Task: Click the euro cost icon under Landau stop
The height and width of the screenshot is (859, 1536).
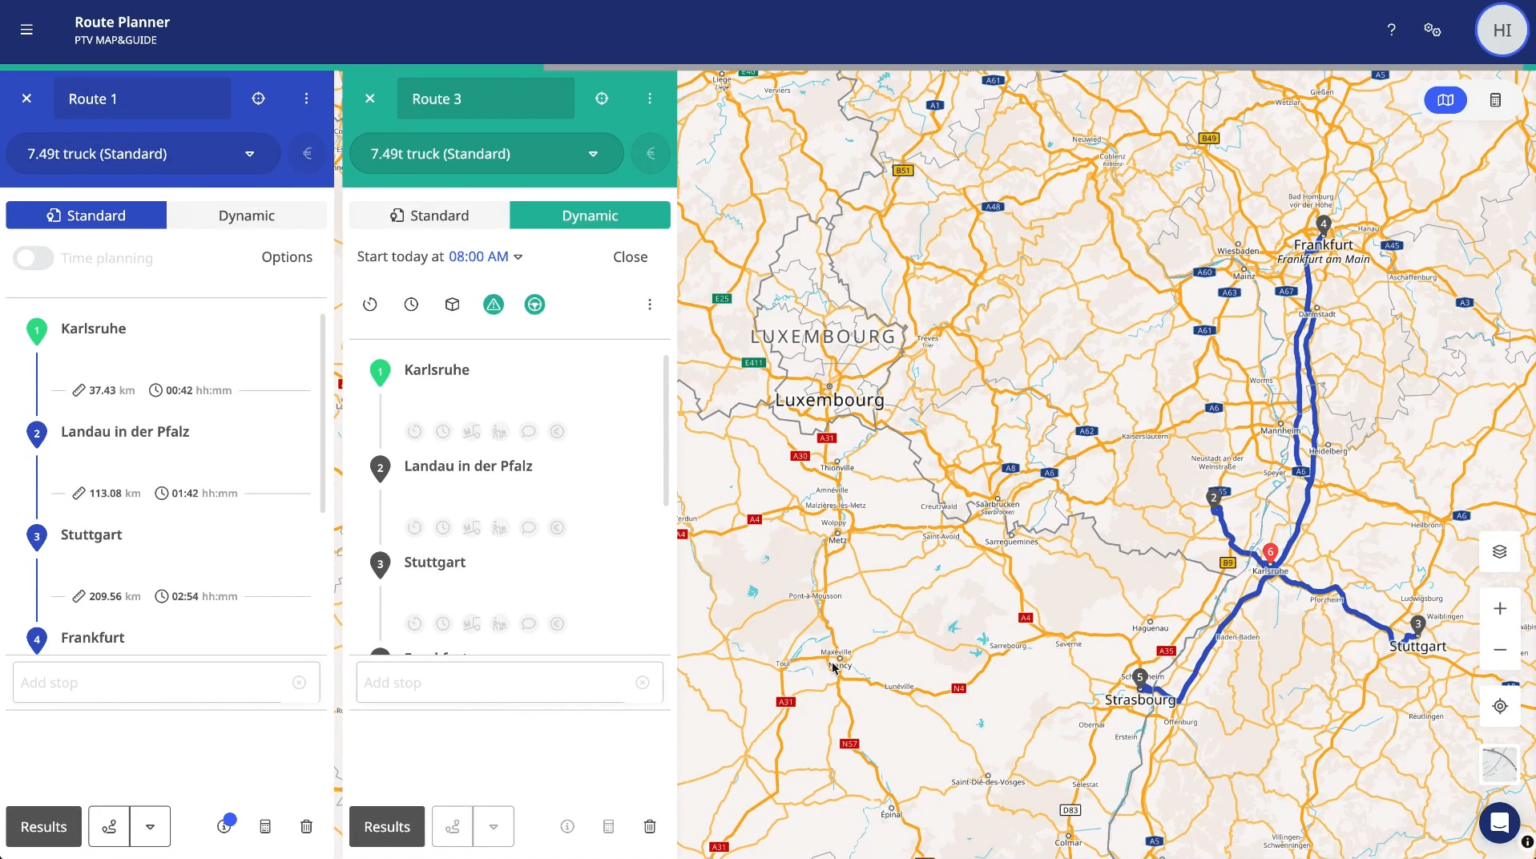Action: coord(557,527)
